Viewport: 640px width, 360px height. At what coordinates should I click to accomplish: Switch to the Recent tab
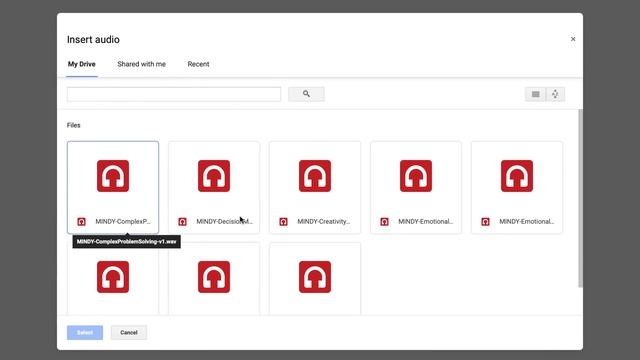pos(198,64)
